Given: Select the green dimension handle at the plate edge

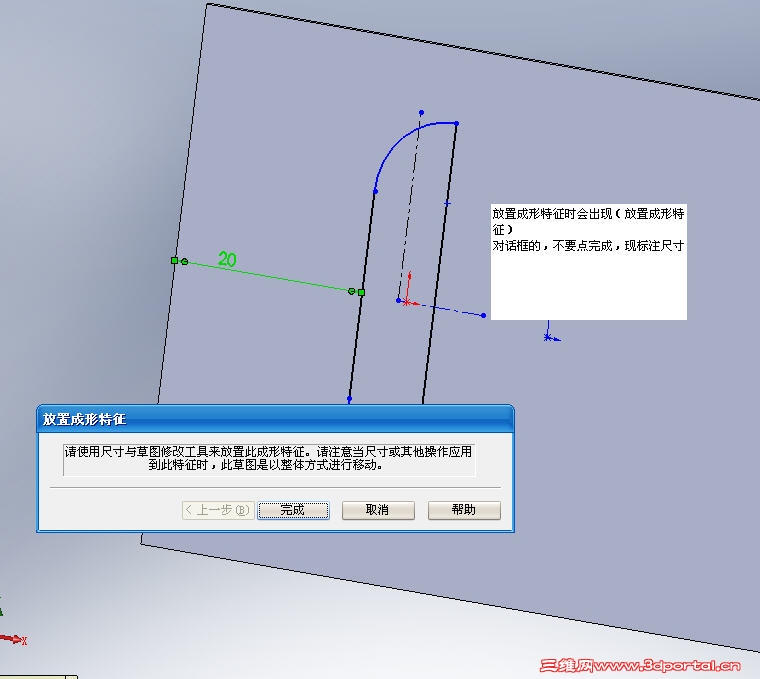Looking at the screenshot, I should click(174, 261).
